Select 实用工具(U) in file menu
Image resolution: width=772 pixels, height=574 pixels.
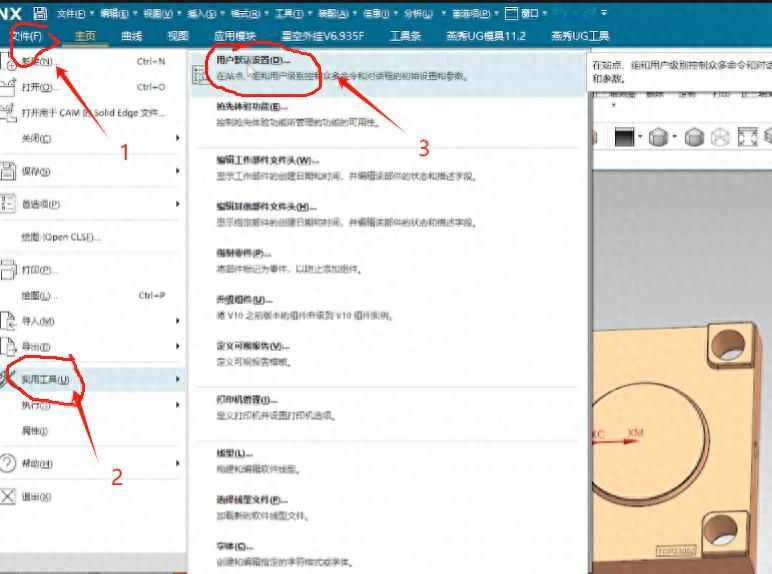point(93,380)
